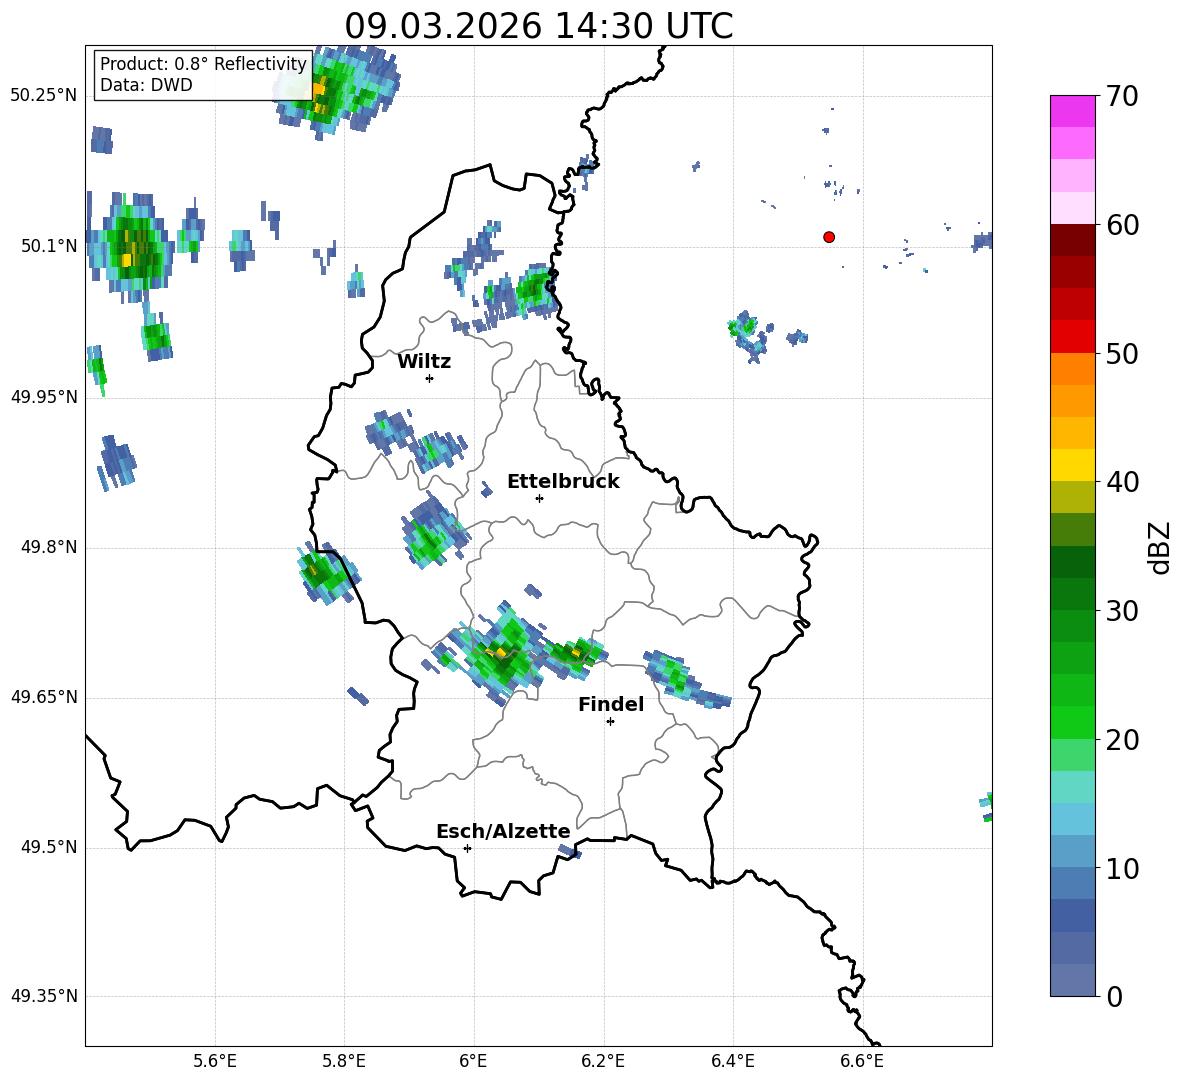Select the magenta 70 dBZ colorbar segment

click(x=1072, y=111)
